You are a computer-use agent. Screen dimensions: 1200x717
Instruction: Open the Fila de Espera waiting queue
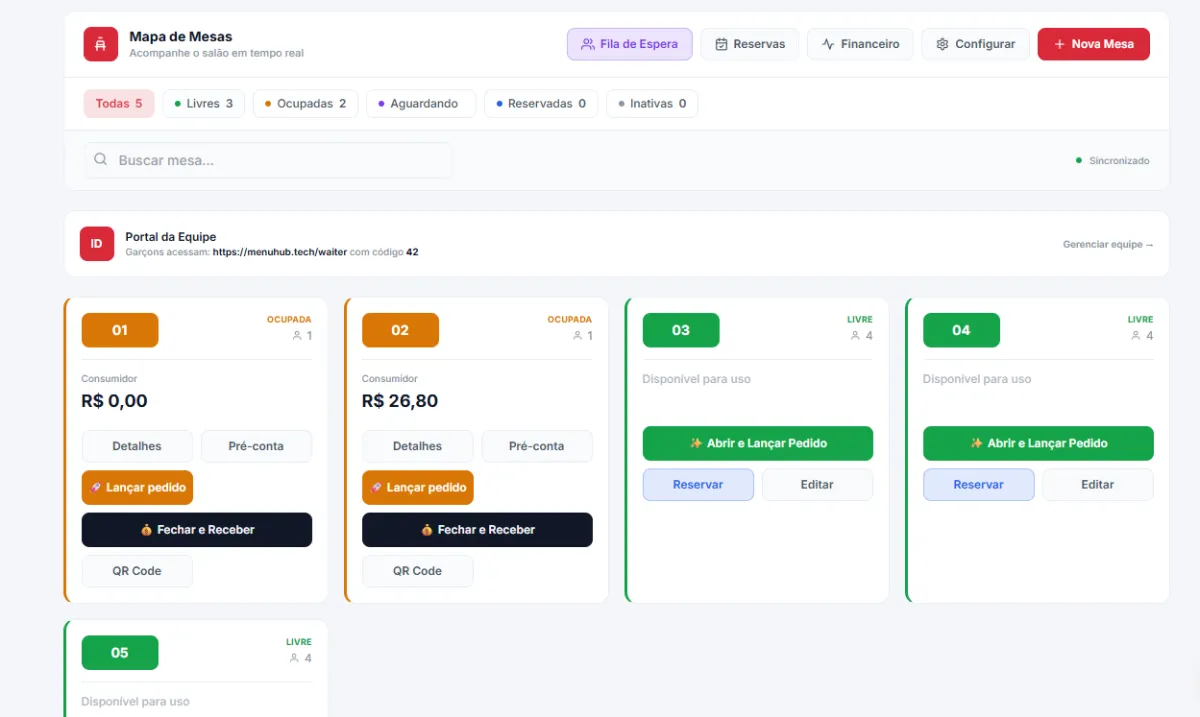[630, 44]
